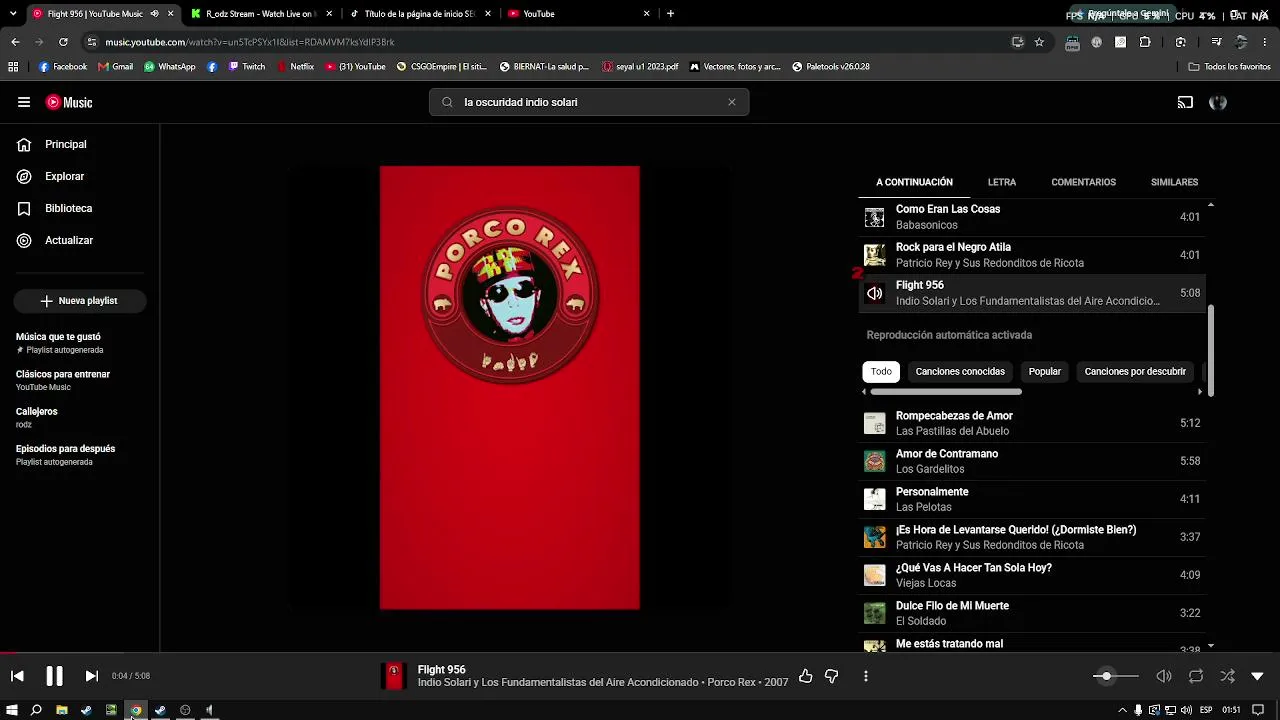
Task: Bookmark this page with the star icon
Action: point(1039,42)
